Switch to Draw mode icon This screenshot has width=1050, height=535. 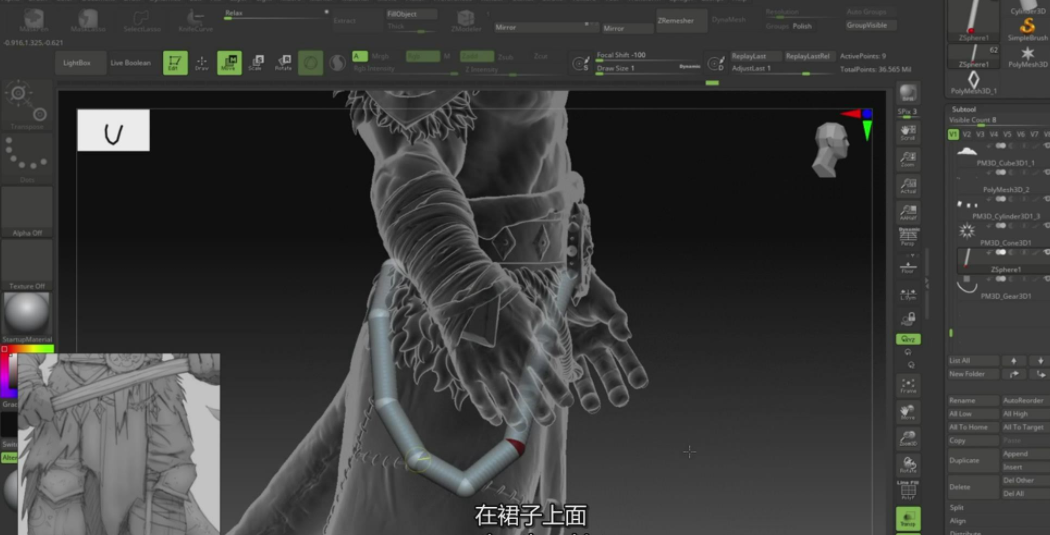tap(202, 63)
